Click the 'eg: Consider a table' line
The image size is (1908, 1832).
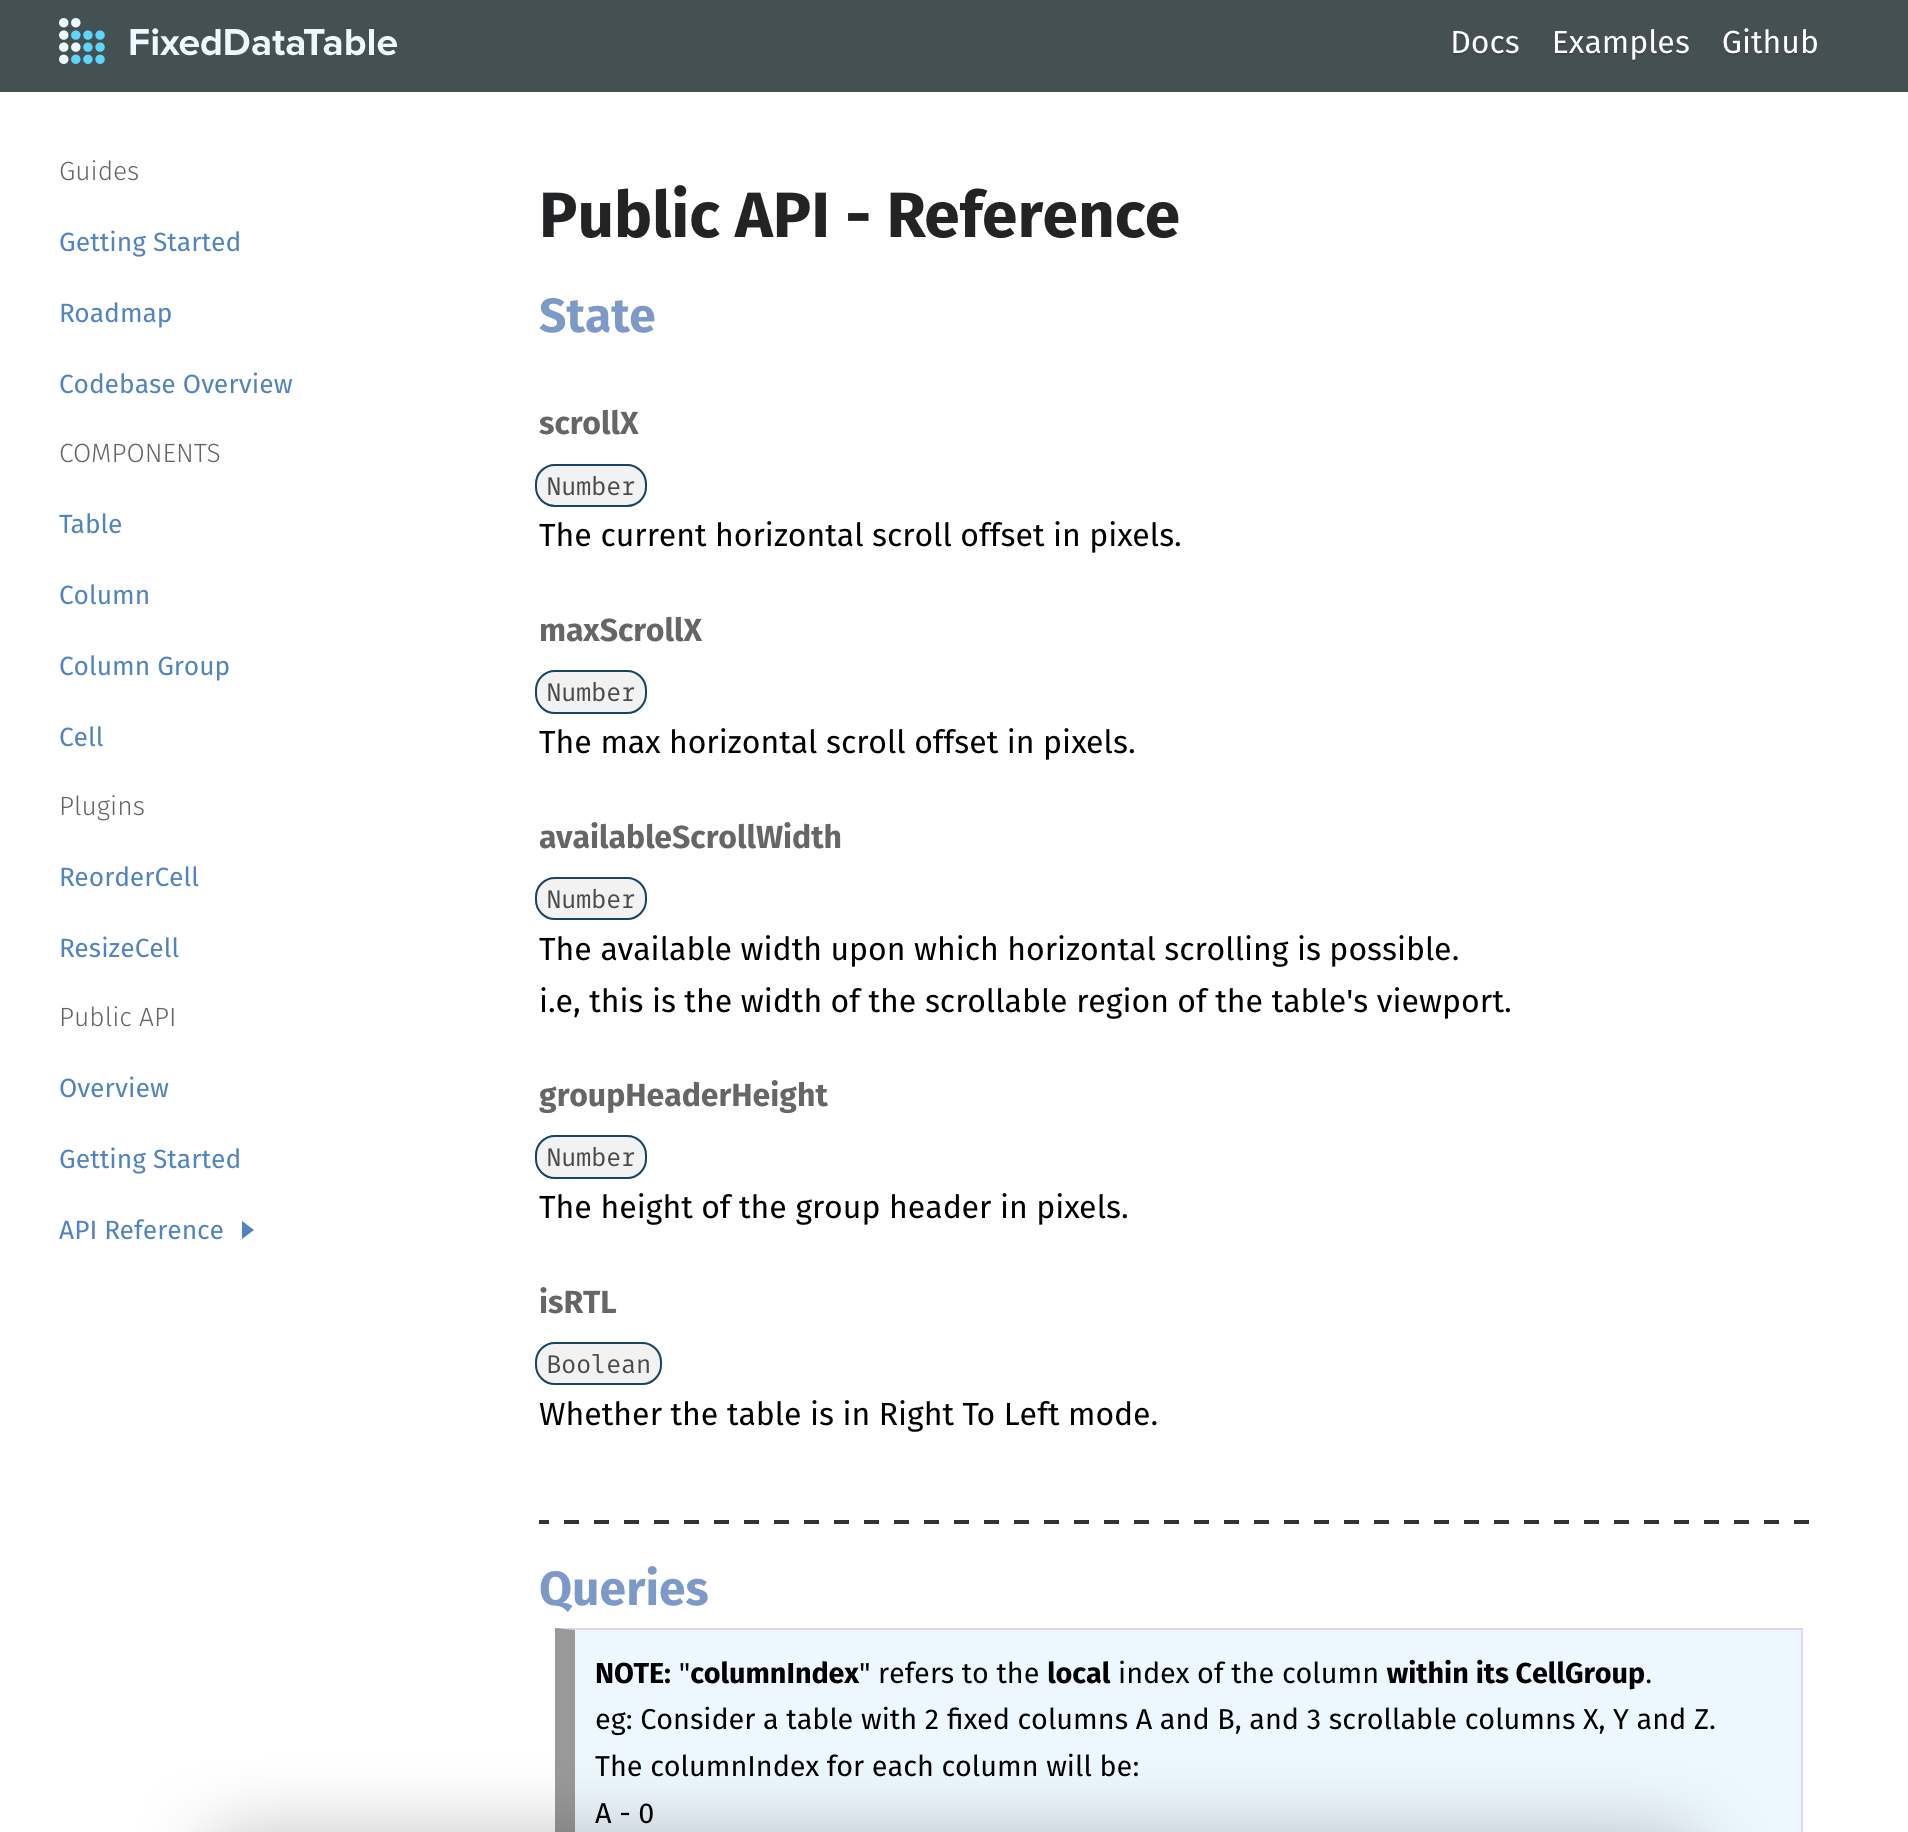1156,1719
